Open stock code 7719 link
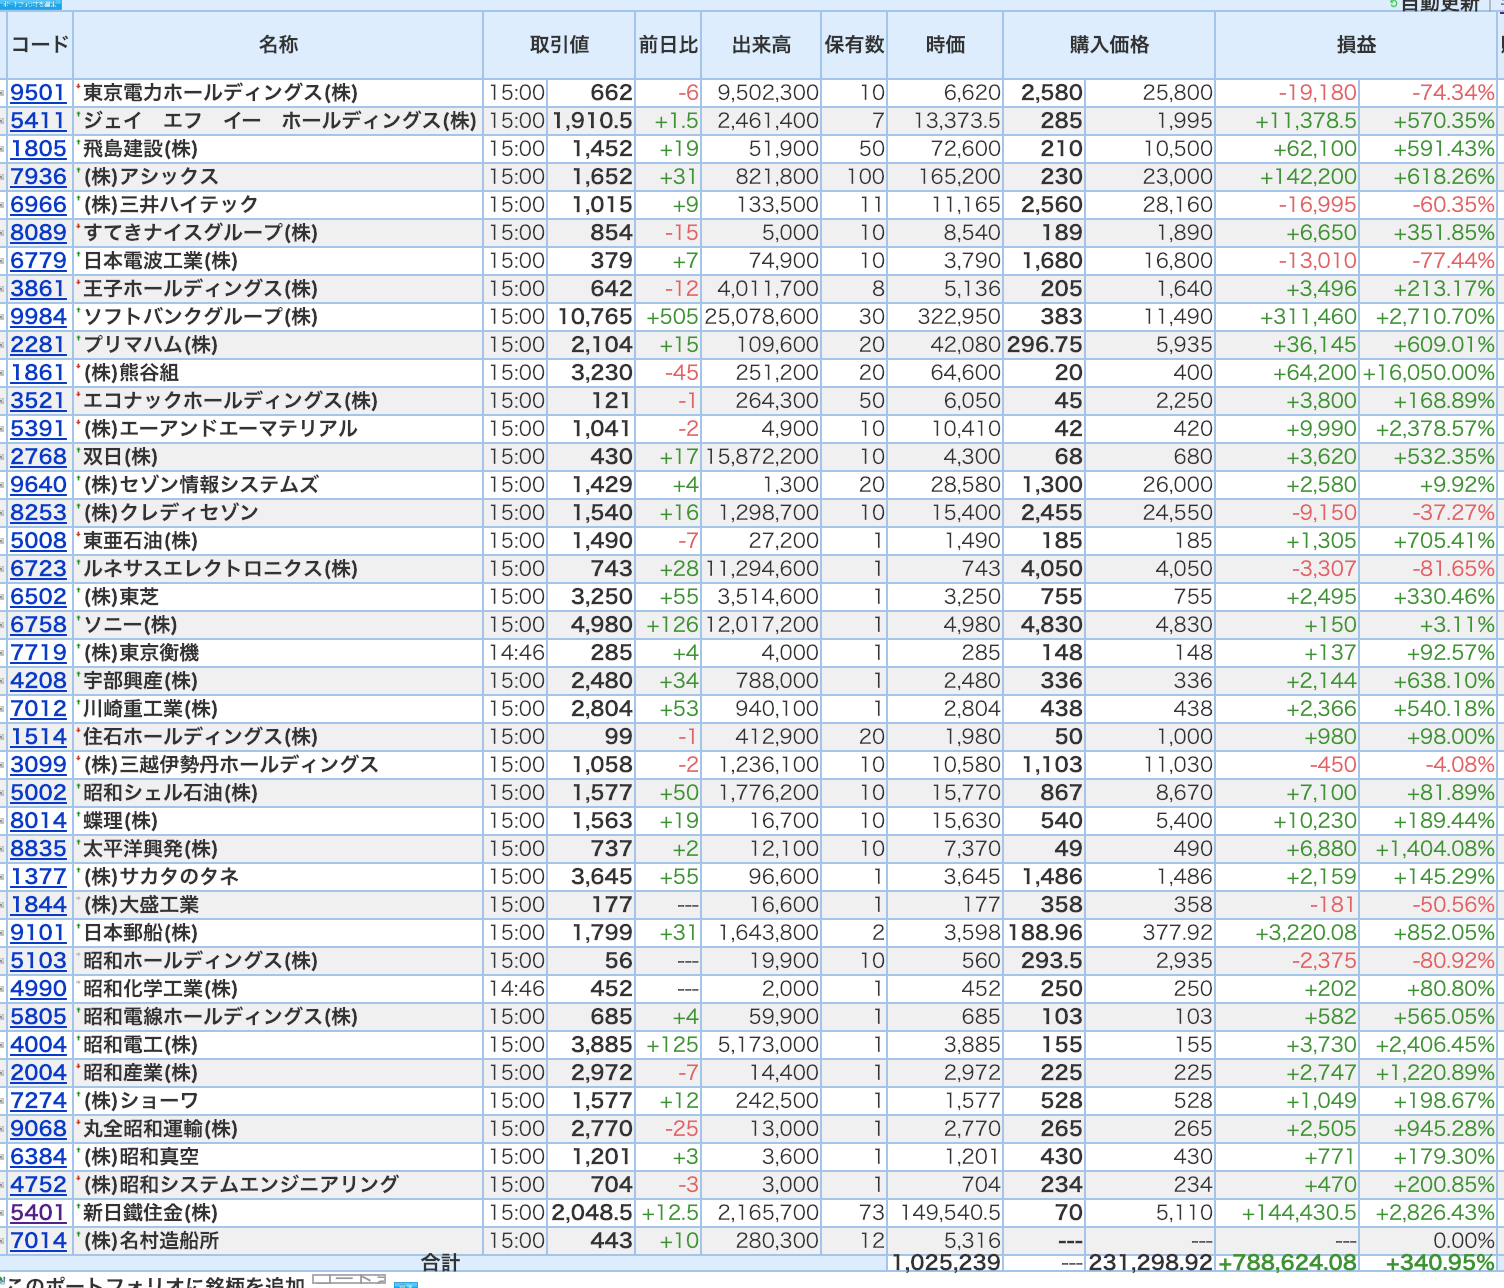The image size is (1504, 1288). click(x=38, y=653)
